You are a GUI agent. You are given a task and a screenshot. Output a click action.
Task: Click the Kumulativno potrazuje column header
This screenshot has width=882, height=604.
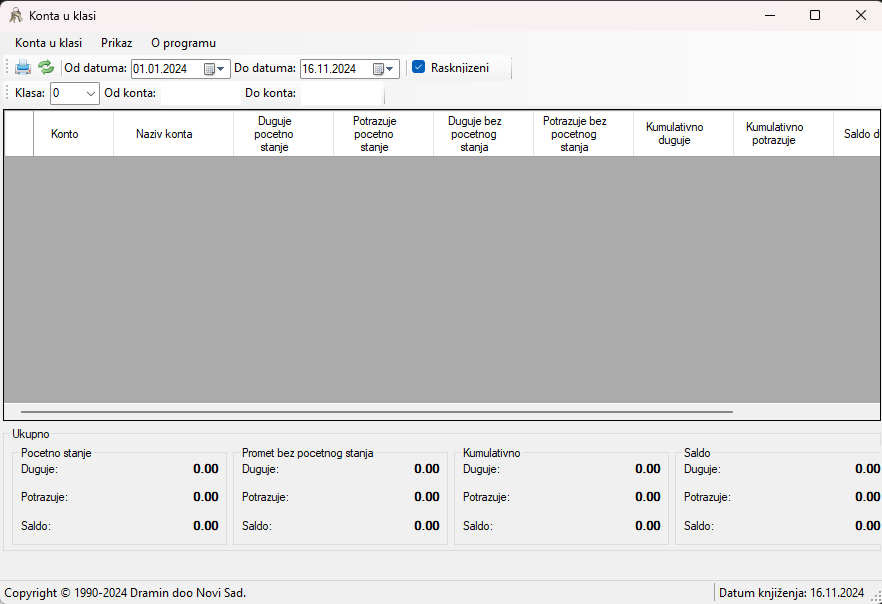pos(784,134)
